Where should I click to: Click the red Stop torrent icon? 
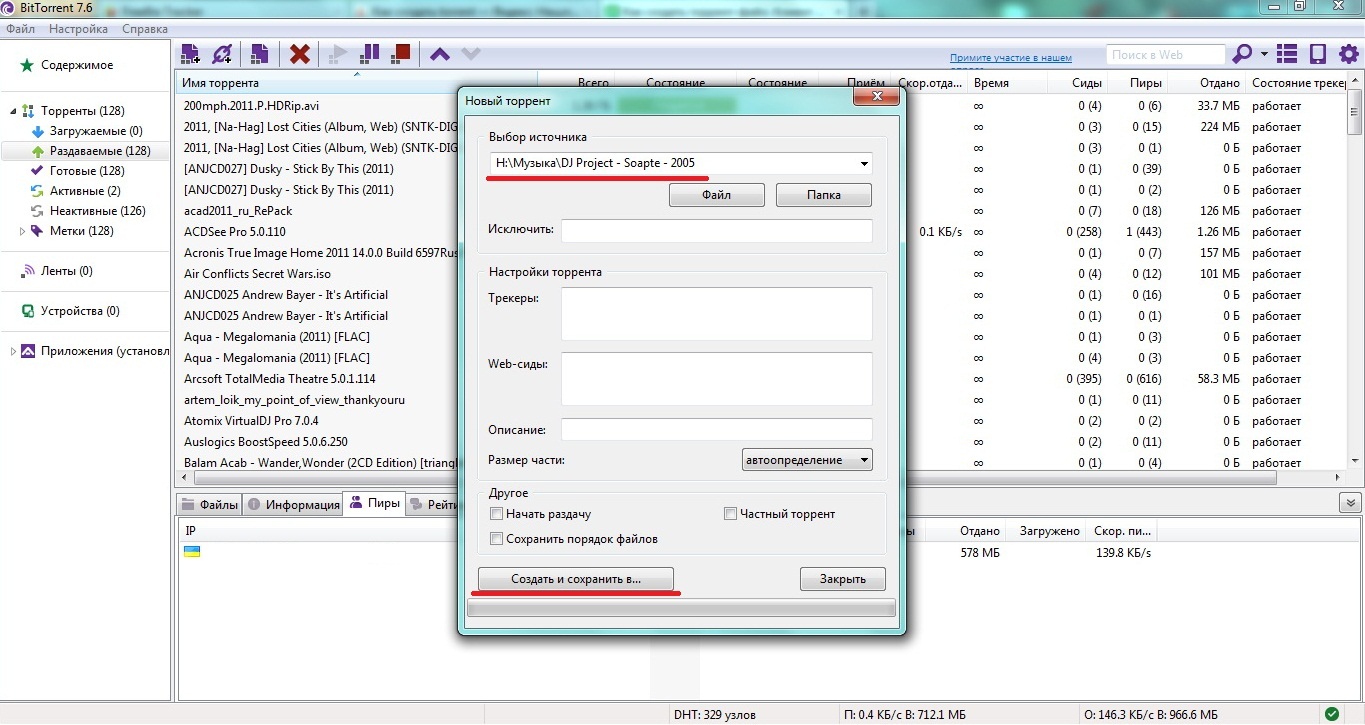(401, 54)
